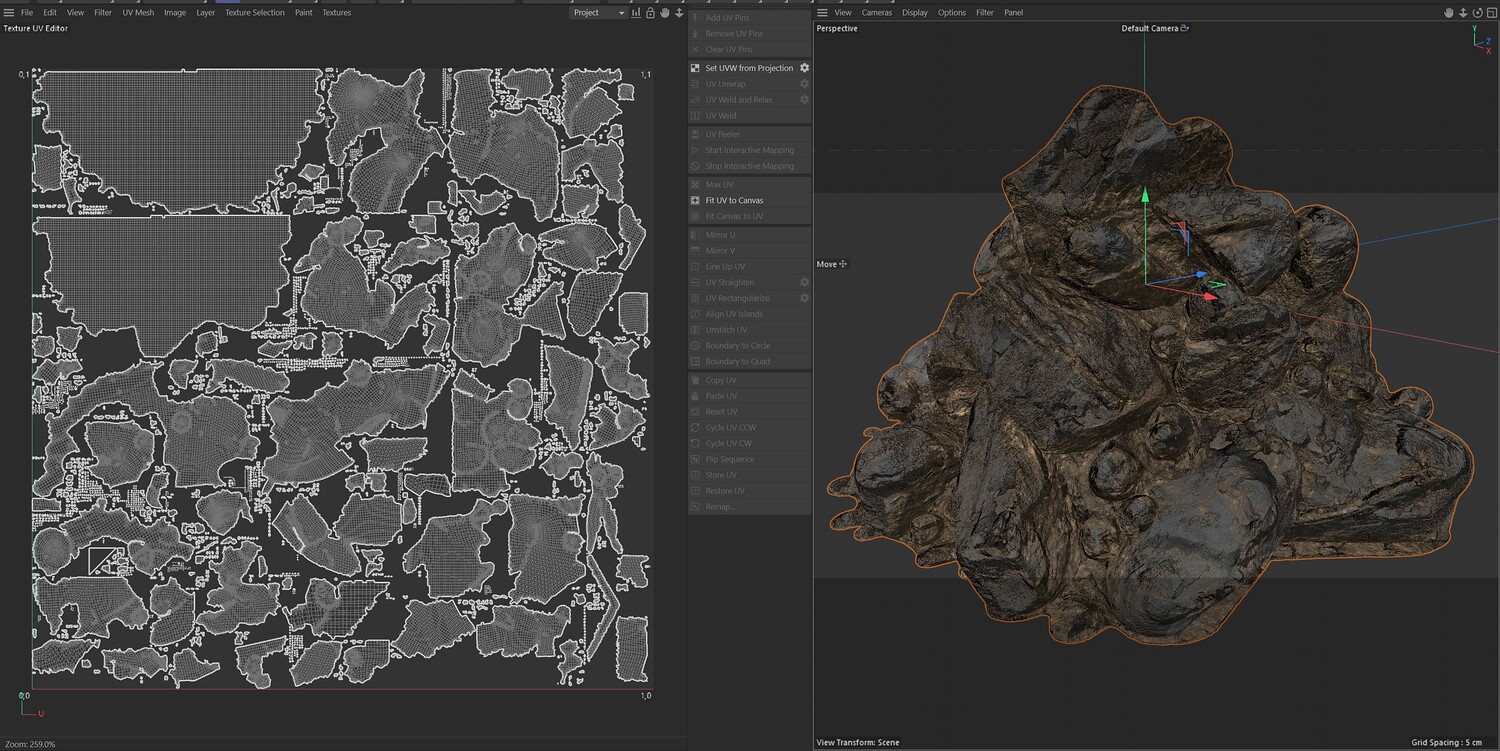Image resolution: width=1500 pixels, height=751 pixels.
Task: Click the cross-arrows icon next to Move
Action: tap(843, 264)
